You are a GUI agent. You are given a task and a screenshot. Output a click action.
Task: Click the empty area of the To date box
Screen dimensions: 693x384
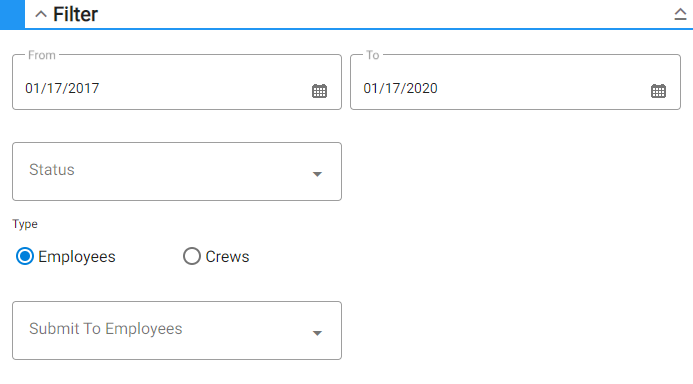point(544,88)
